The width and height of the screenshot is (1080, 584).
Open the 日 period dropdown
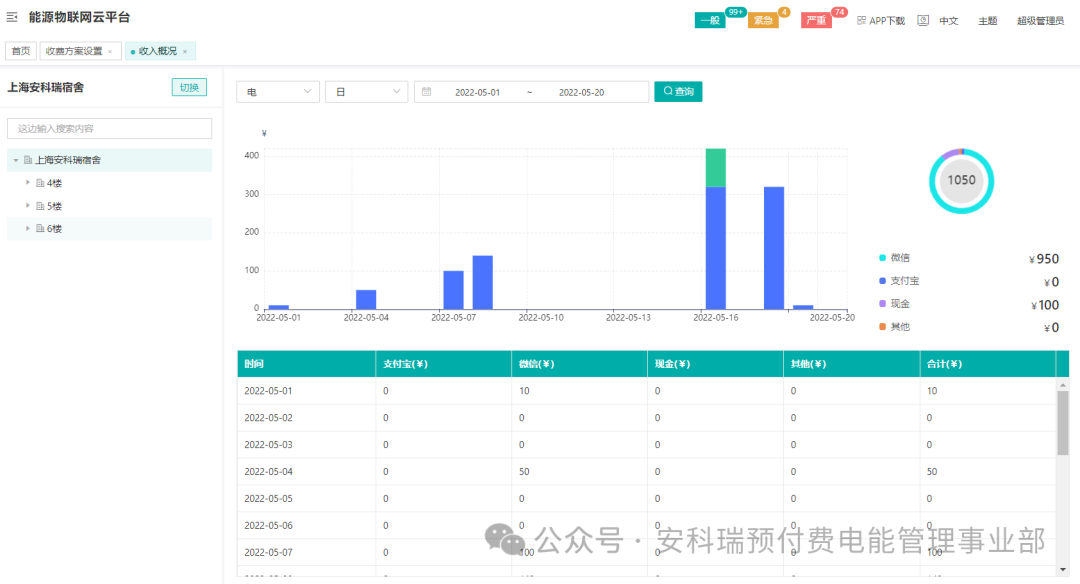[366, 92]
